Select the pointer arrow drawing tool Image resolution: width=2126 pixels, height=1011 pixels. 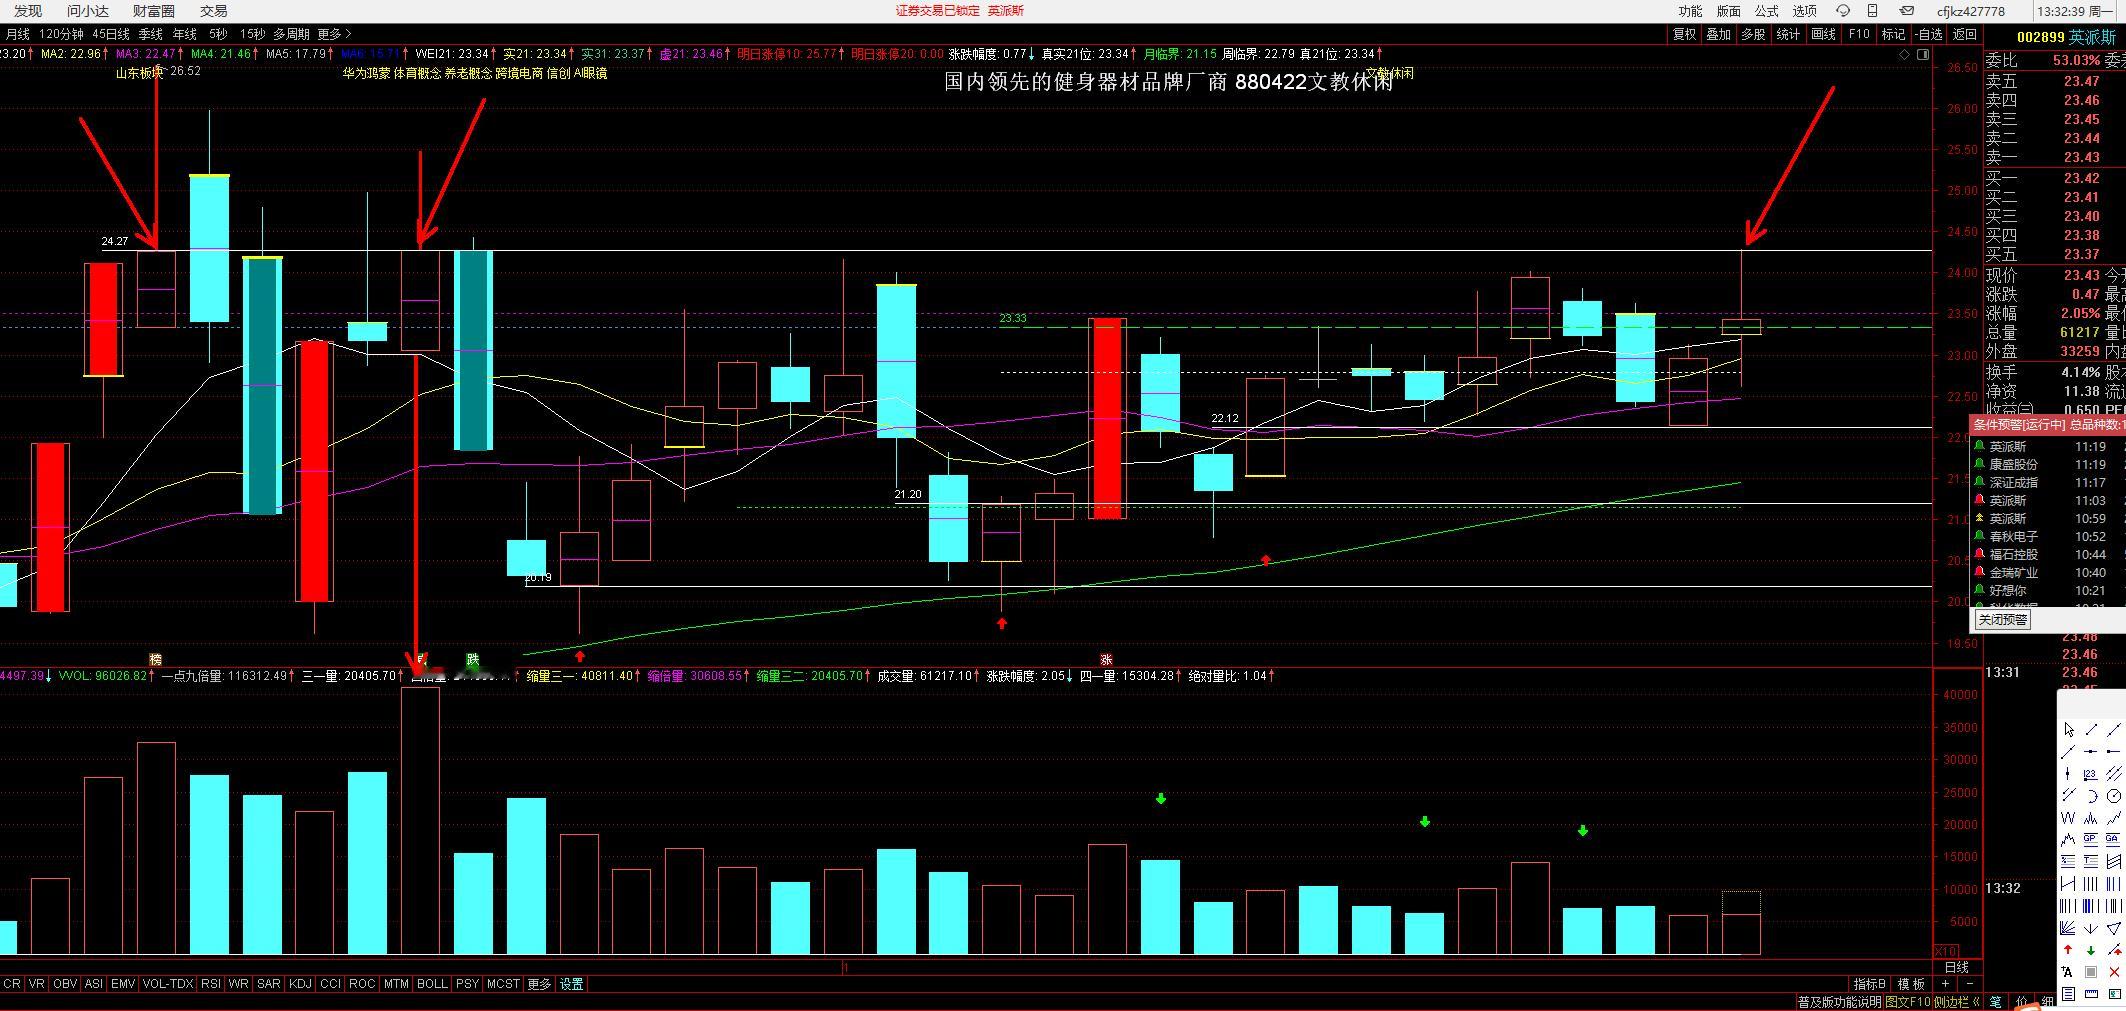click(2068, 729)
